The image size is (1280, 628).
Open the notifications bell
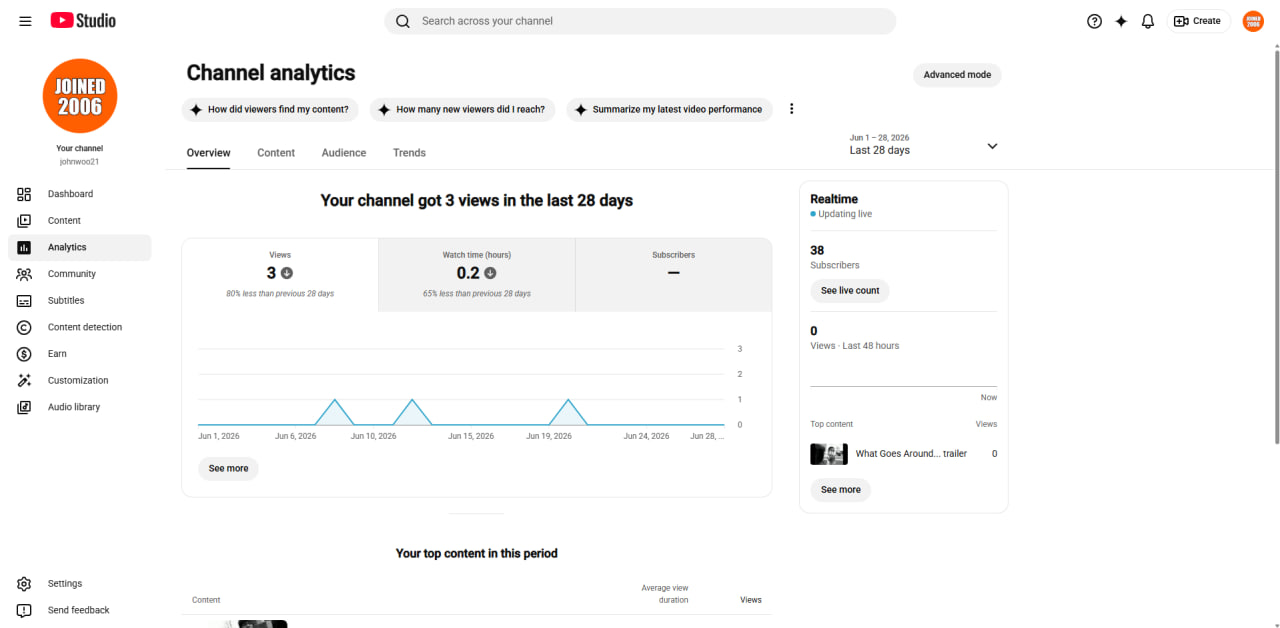point(1148,21)
